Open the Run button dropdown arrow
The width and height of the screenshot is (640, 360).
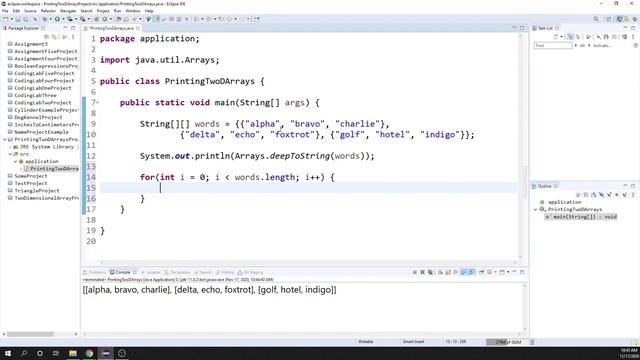coord(63,19)
